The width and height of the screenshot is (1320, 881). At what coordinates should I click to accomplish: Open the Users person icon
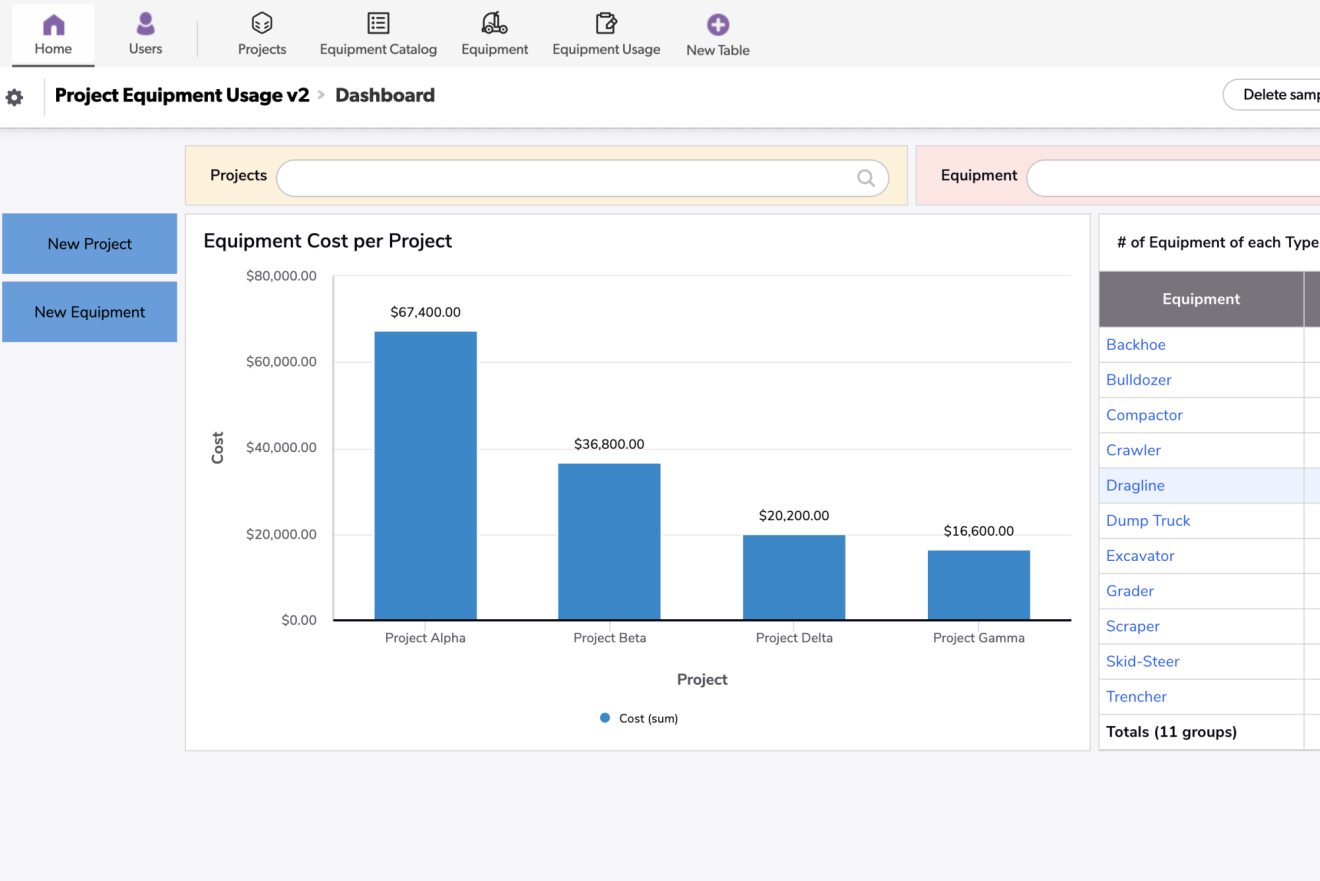(145, 24)
